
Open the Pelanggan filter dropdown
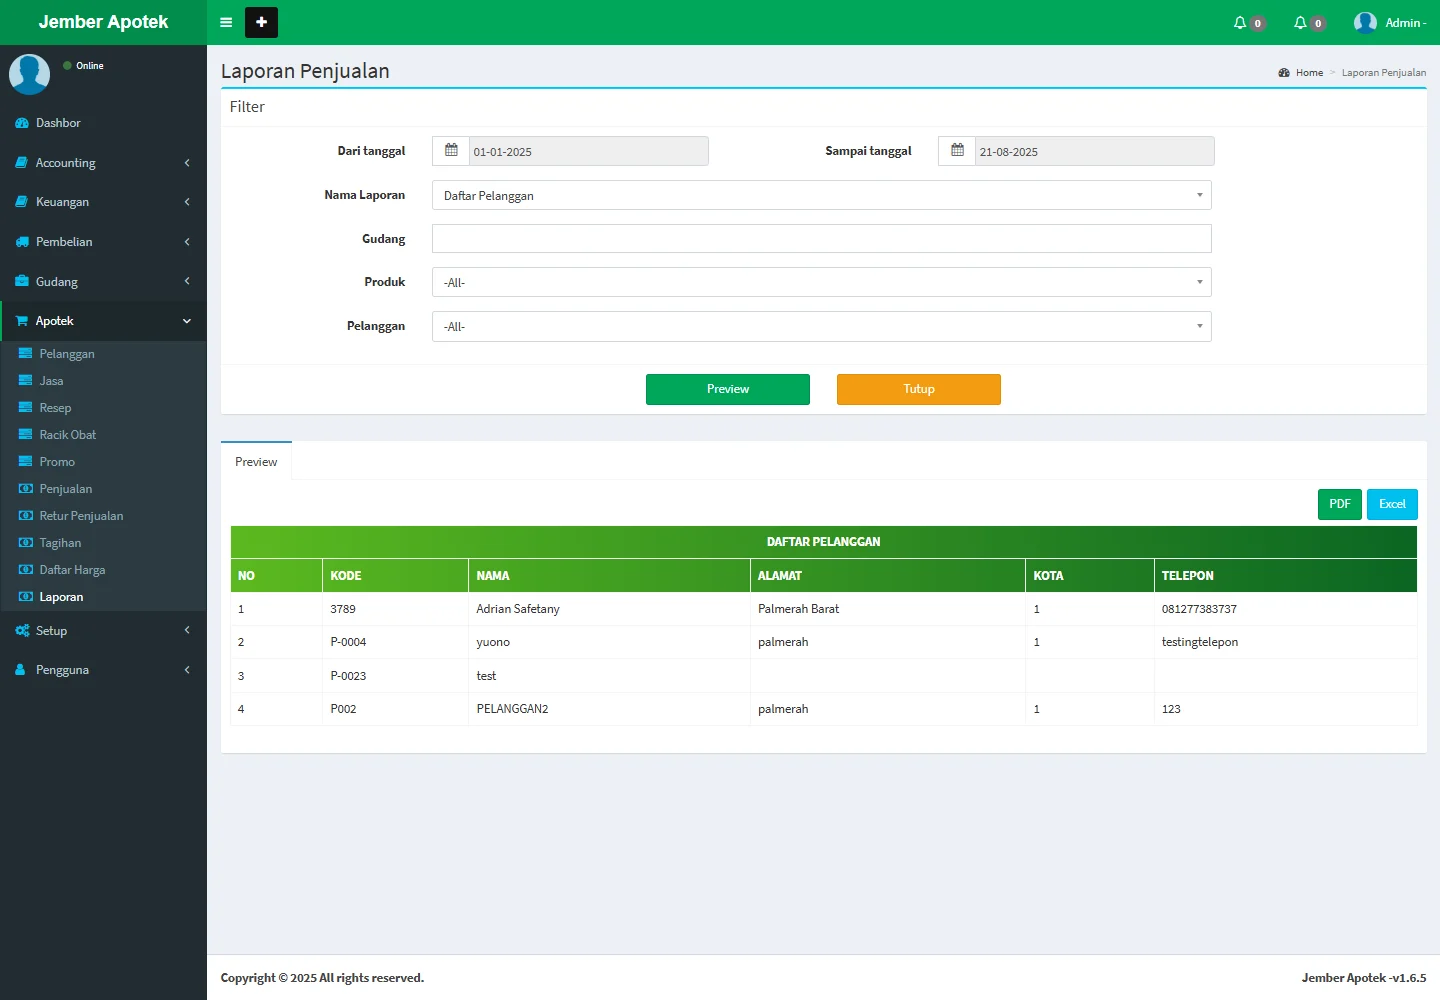point(821,326)
